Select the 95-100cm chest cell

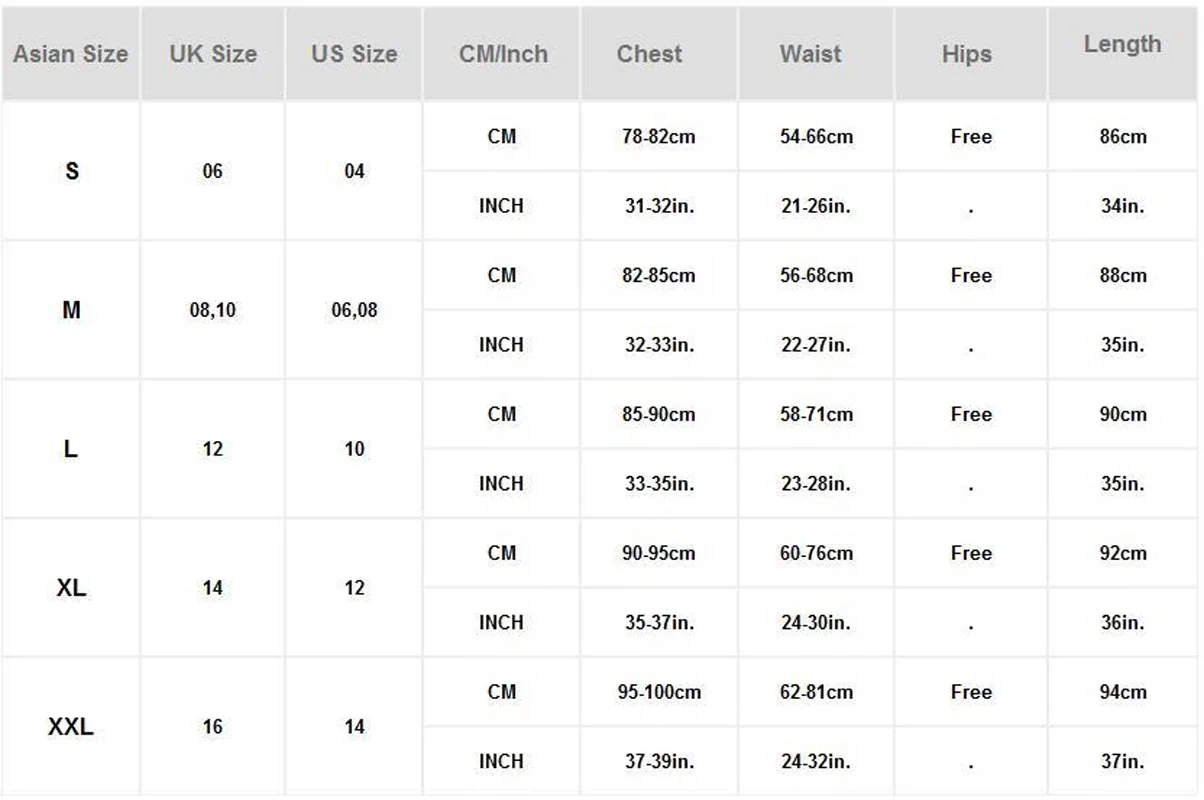[659, 692]
